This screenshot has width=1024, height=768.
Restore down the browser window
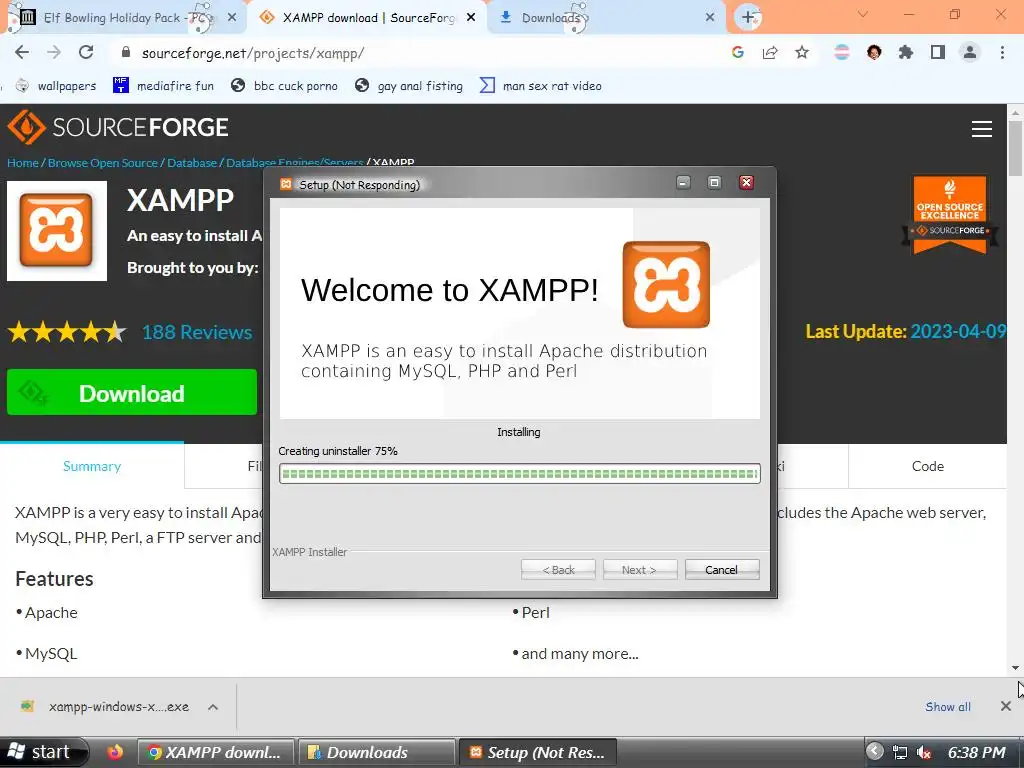[955, 14]
